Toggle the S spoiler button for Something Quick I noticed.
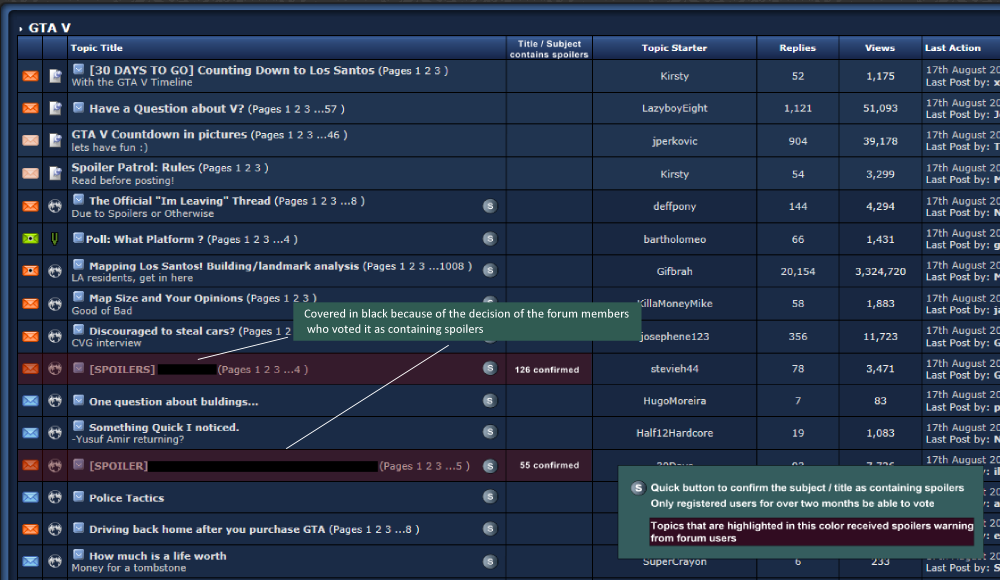The height and width of the screenshot is (580, 1000). (490, 432)
